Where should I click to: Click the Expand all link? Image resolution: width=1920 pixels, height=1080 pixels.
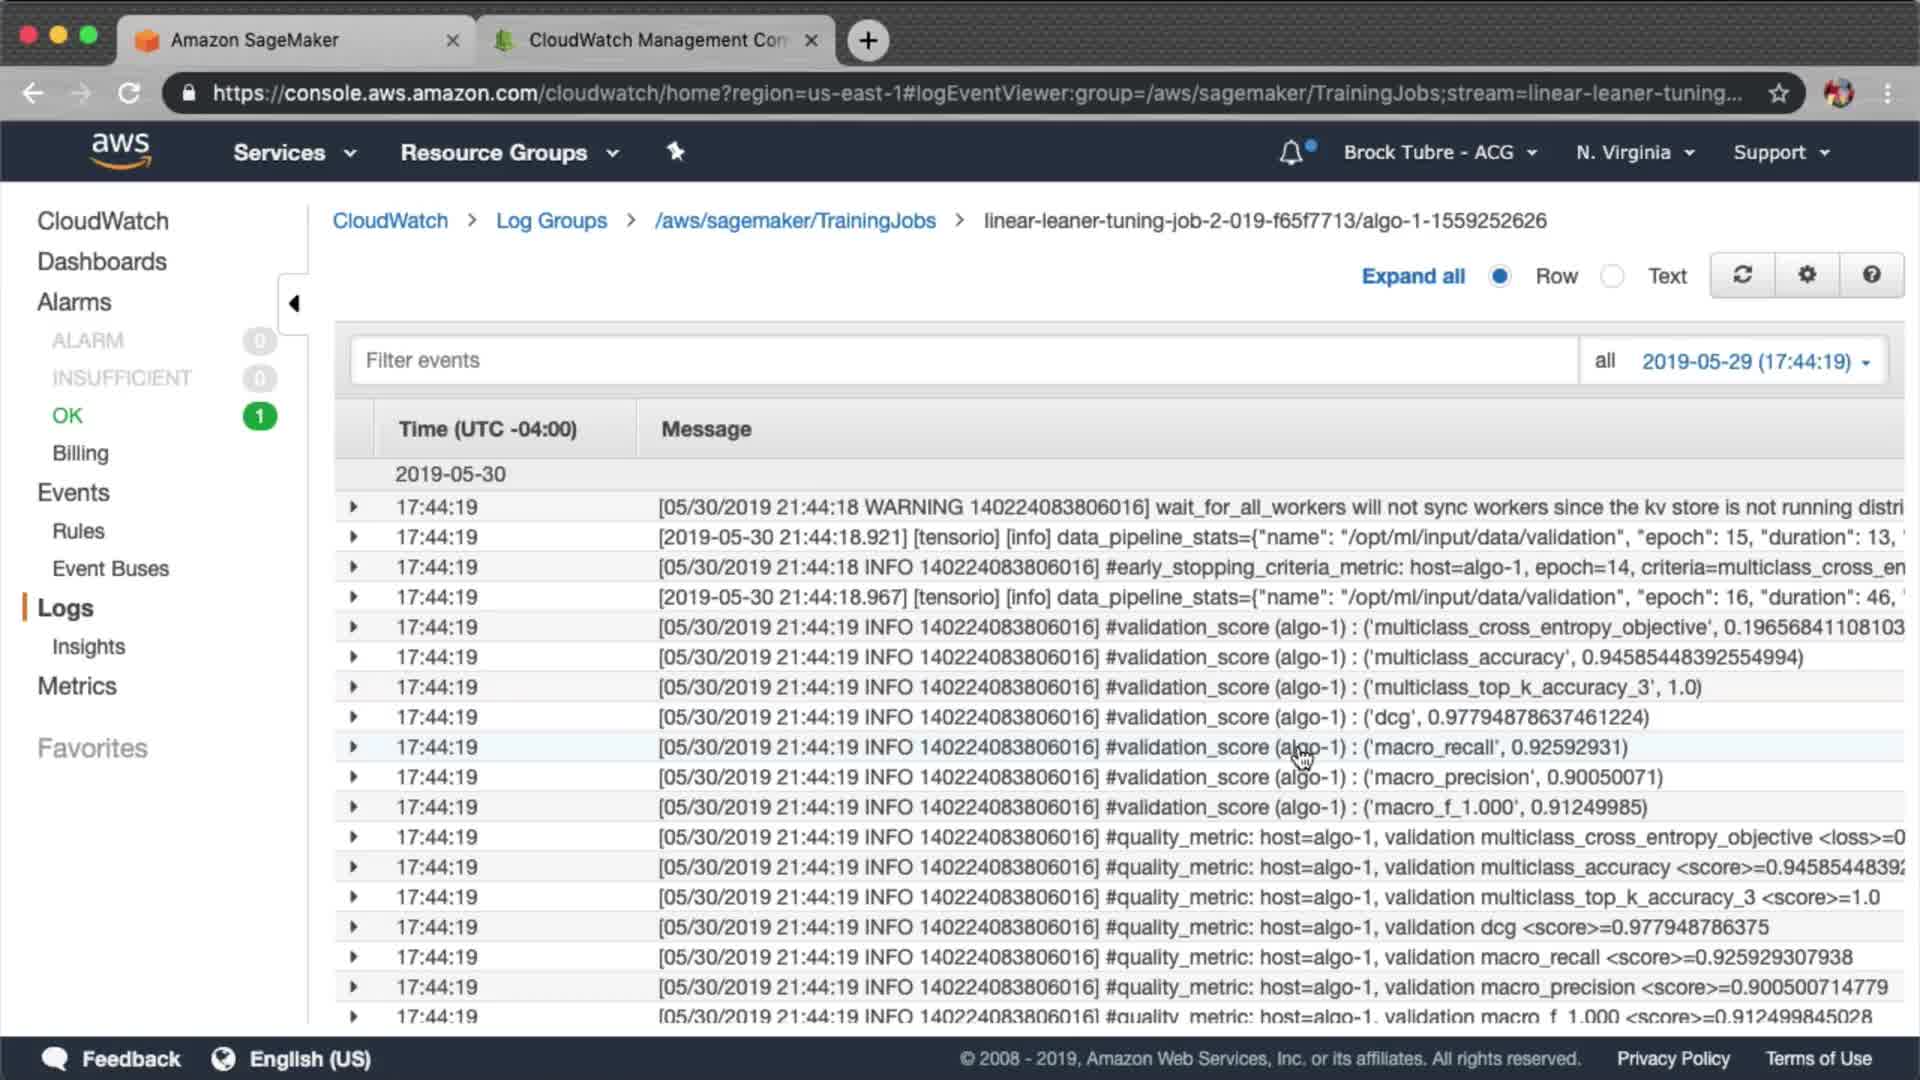1412,276
